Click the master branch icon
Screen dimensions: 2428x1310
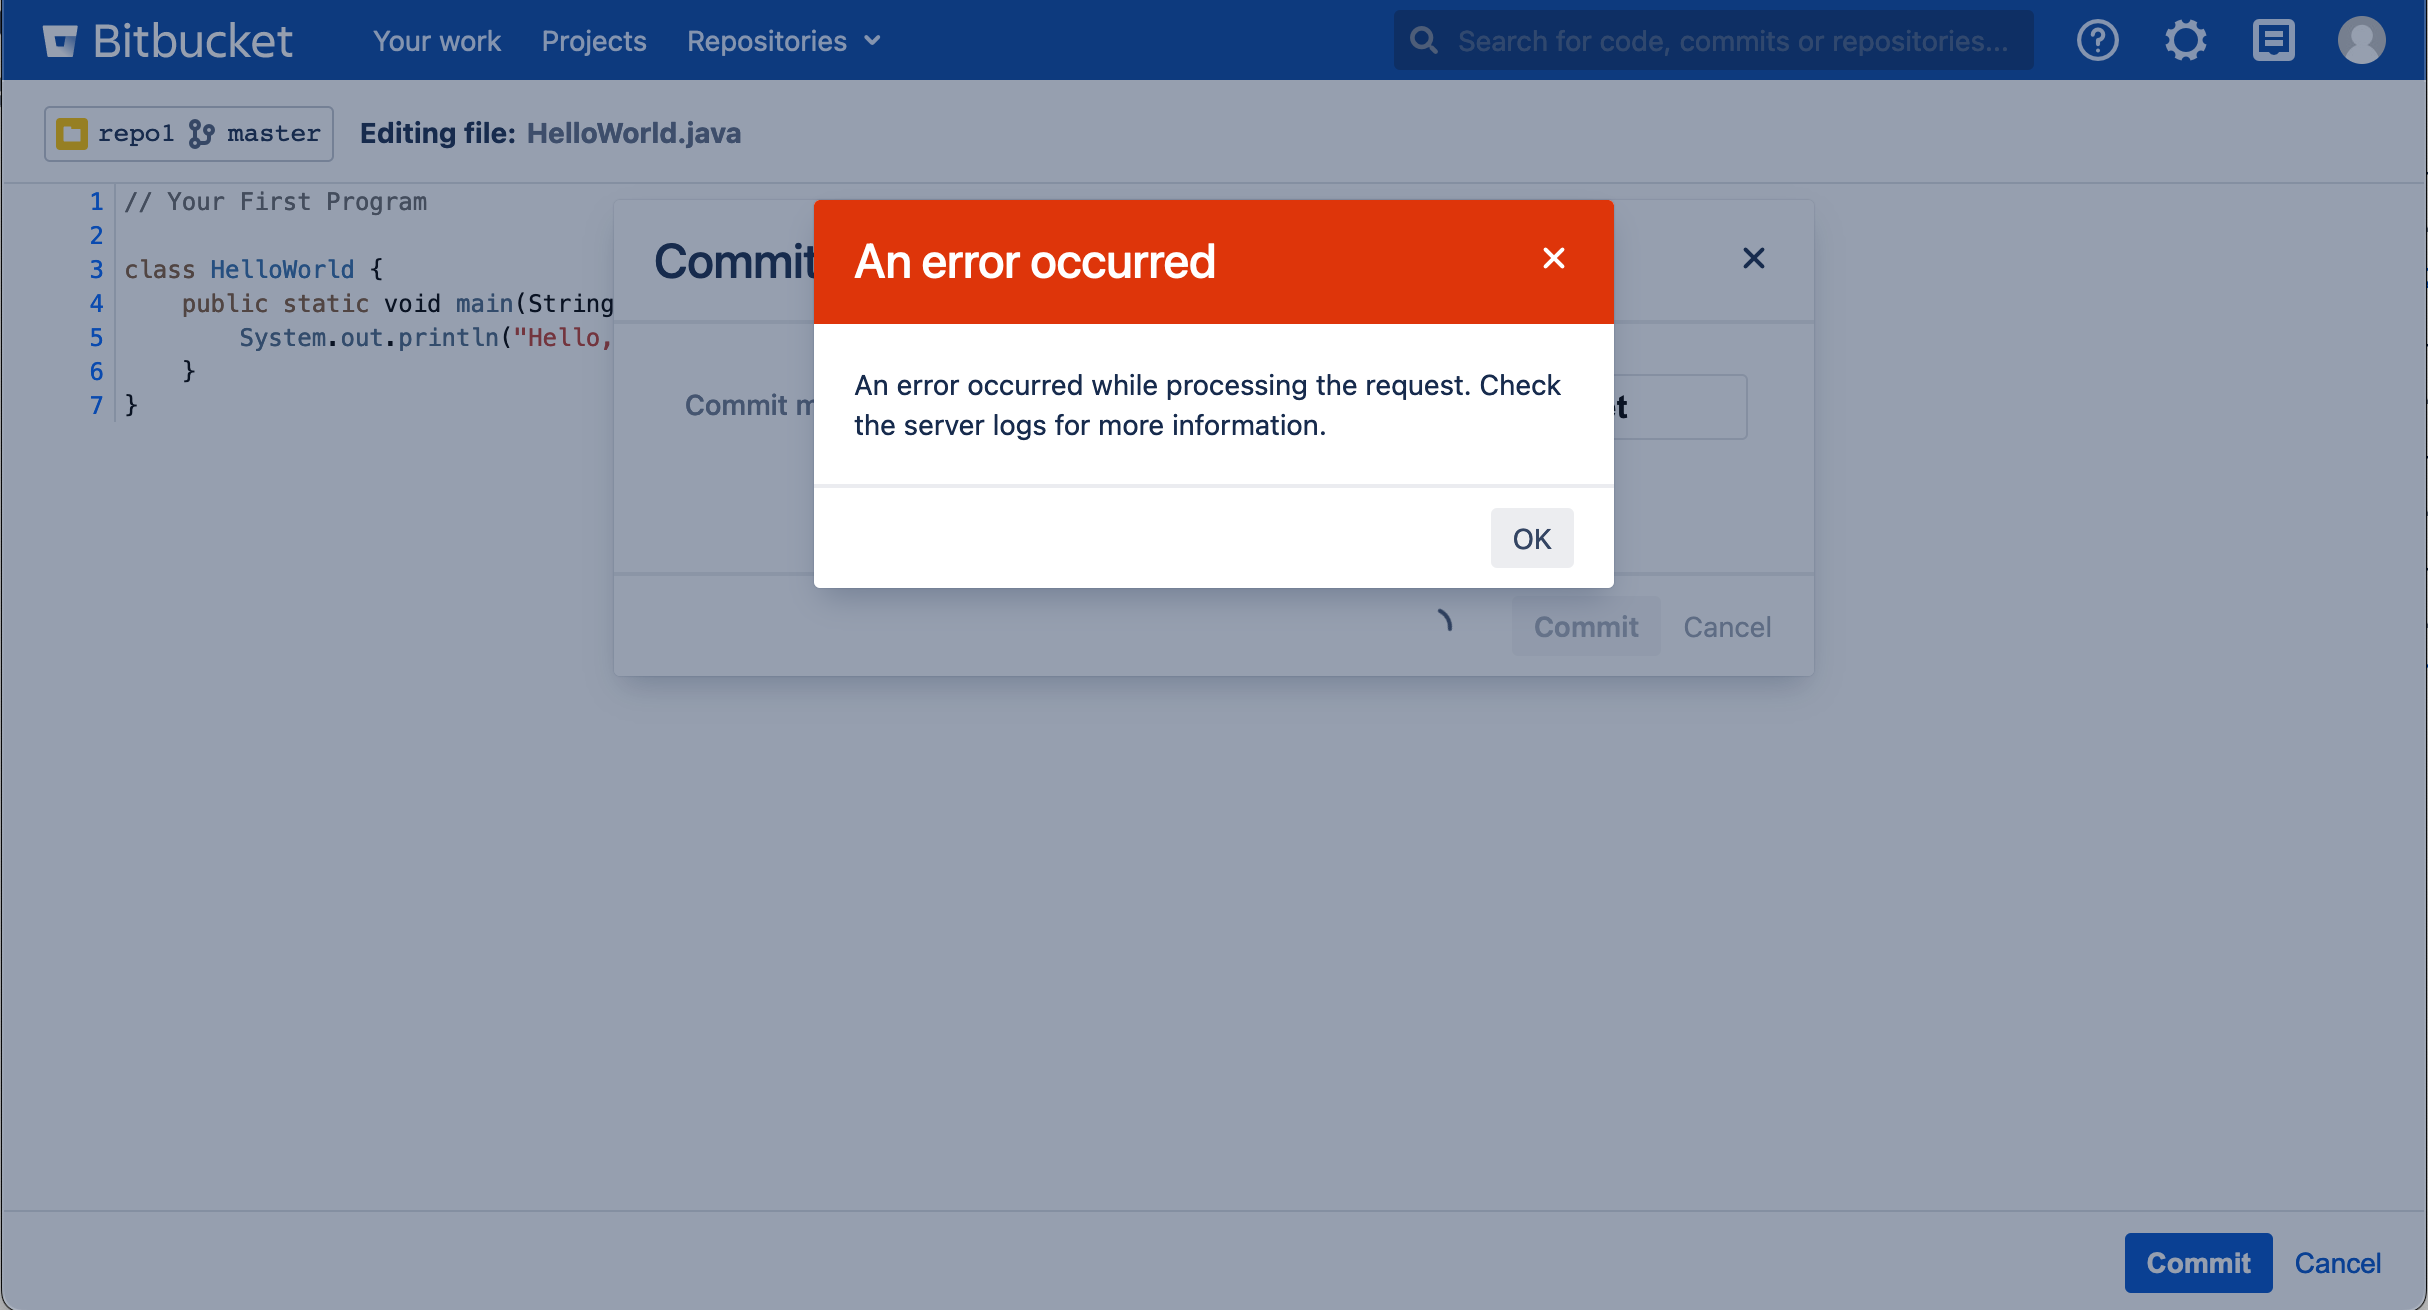tap(201, 134)
